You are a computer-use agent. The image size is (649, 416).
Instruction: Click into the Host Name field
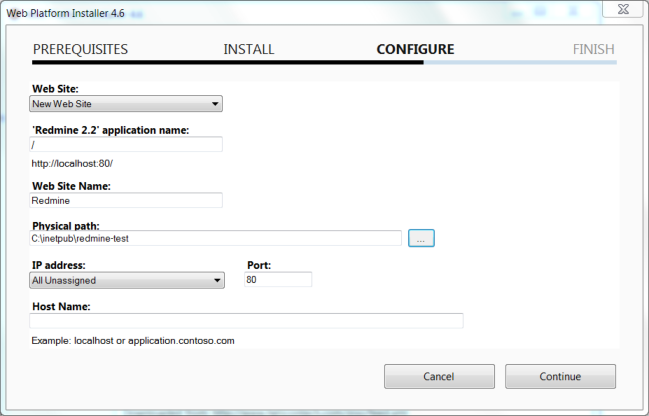246,321
